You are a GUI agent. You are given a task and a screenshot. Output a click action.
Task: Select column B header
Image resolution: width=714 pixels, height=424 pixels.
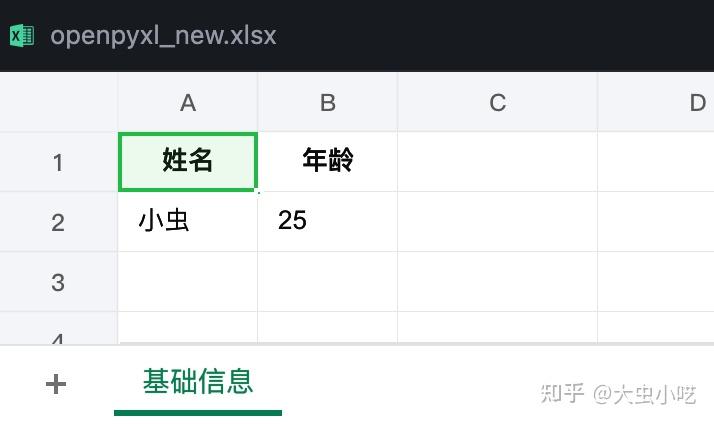tap(327, 102)
